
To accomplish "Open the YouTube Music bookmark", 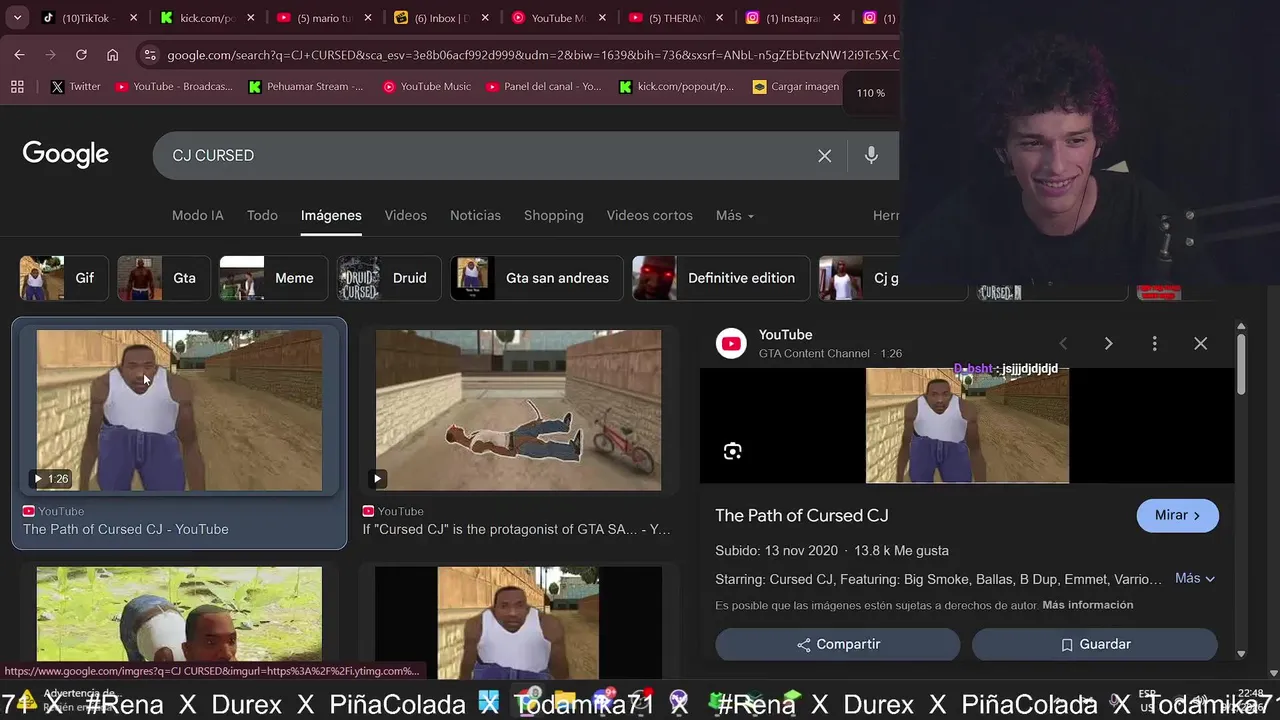I will (427, 87).
